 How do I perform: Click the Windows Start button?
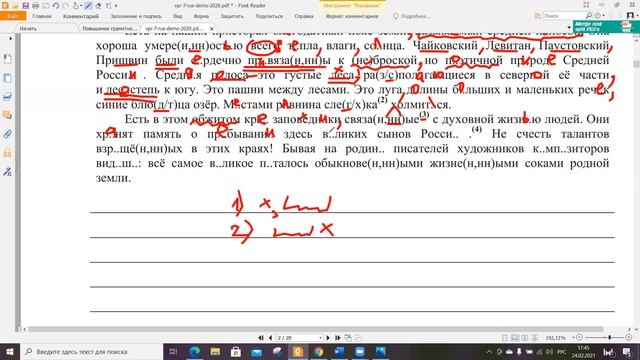click(x=10, y=351)
